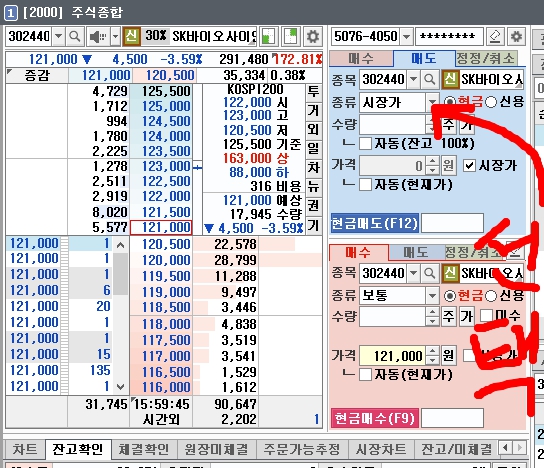Click the buy panel 수량 stepper
The width and height of the screenshot is (544, 468).
point(432,316)
